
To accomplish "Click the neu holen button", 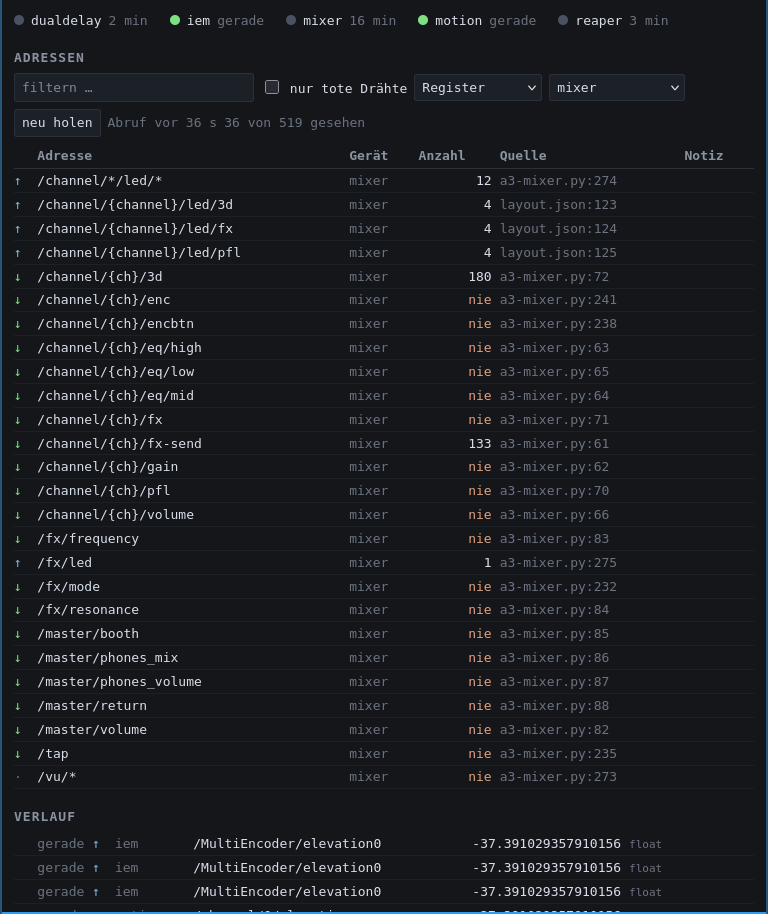I will [57, 123].
